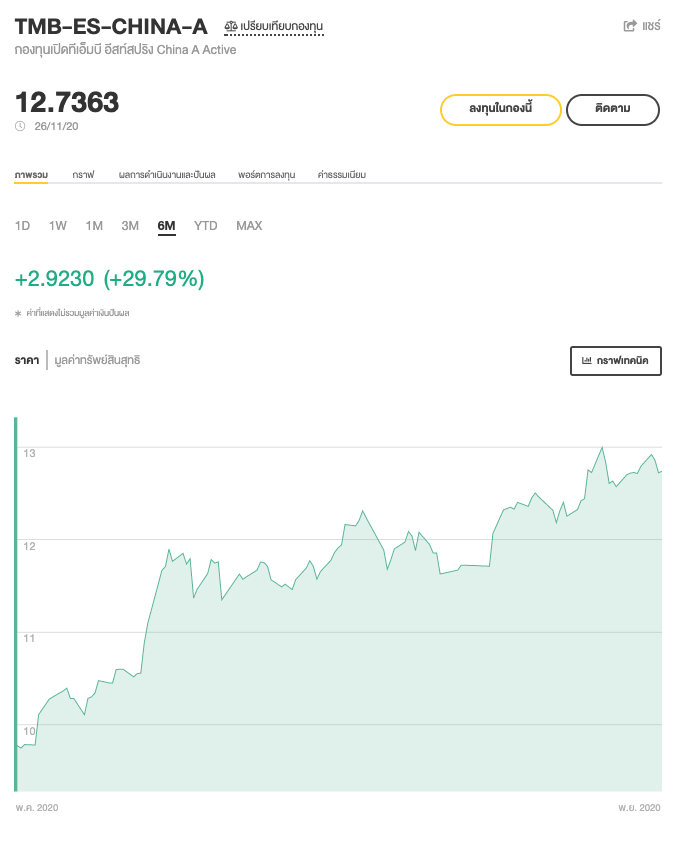Click the chart peak near 13

[x=602, y=447]
